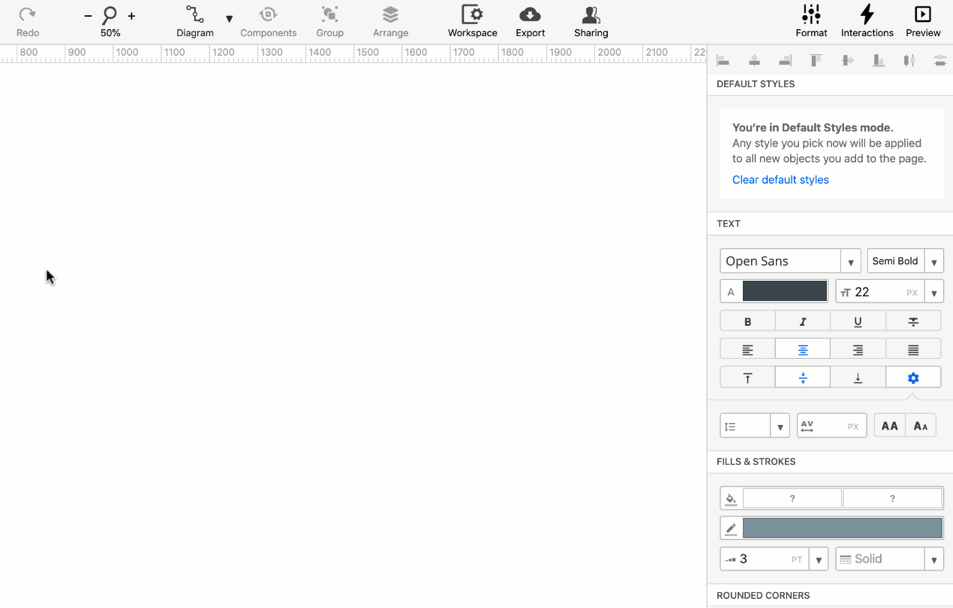Viewport: 953px width, 608px height.
Task: Zoom in using the plus button
Action: click(131, 16)
